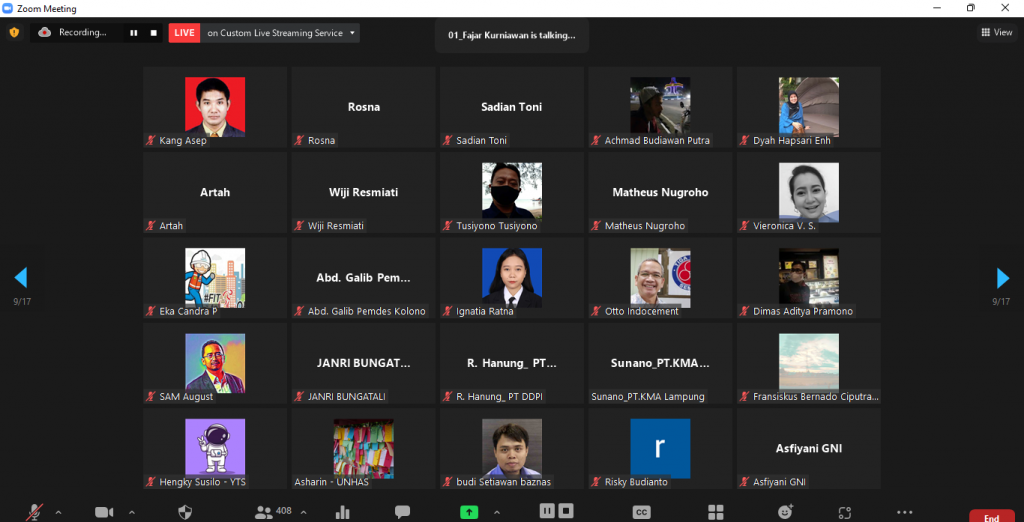Open the Chat panel
Viewport: 1024px width, 522px height.
[x=402, y=512]
